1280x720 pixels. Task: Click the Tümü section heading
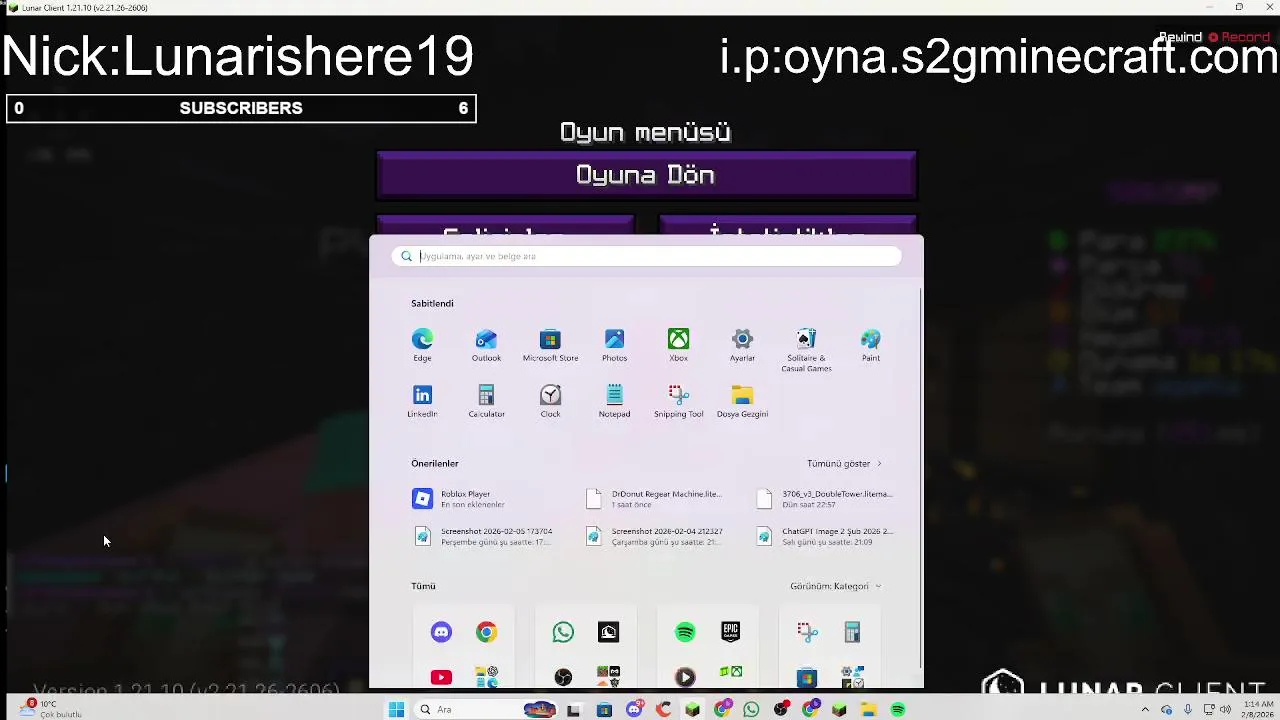tap(423, 586)
